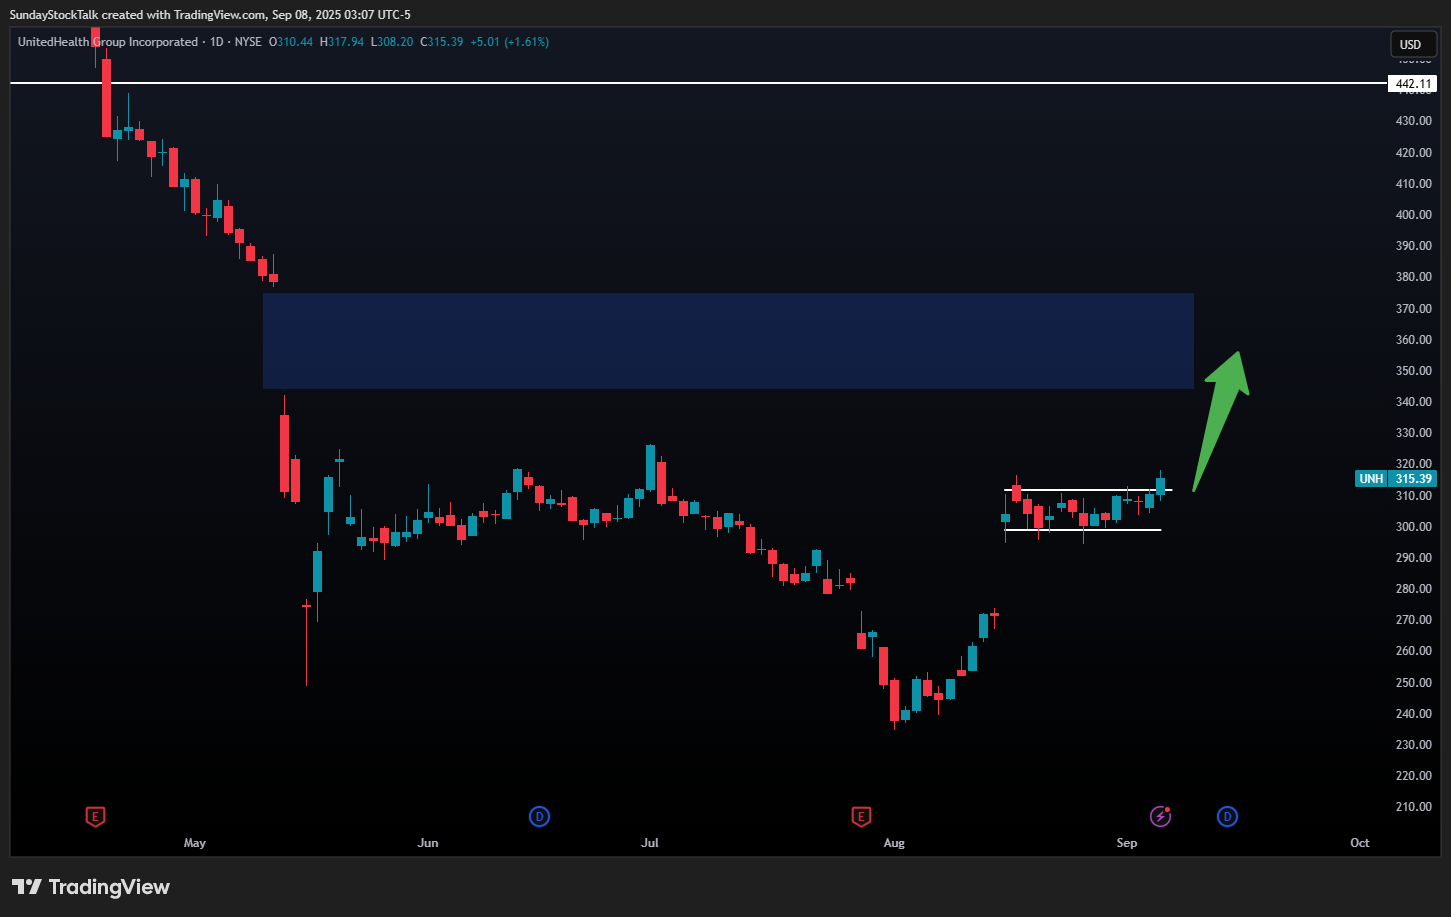This screenshot has height=917, width=1451.
Task: Click the Sep label on the time axis
Action: click(1127, 843)
